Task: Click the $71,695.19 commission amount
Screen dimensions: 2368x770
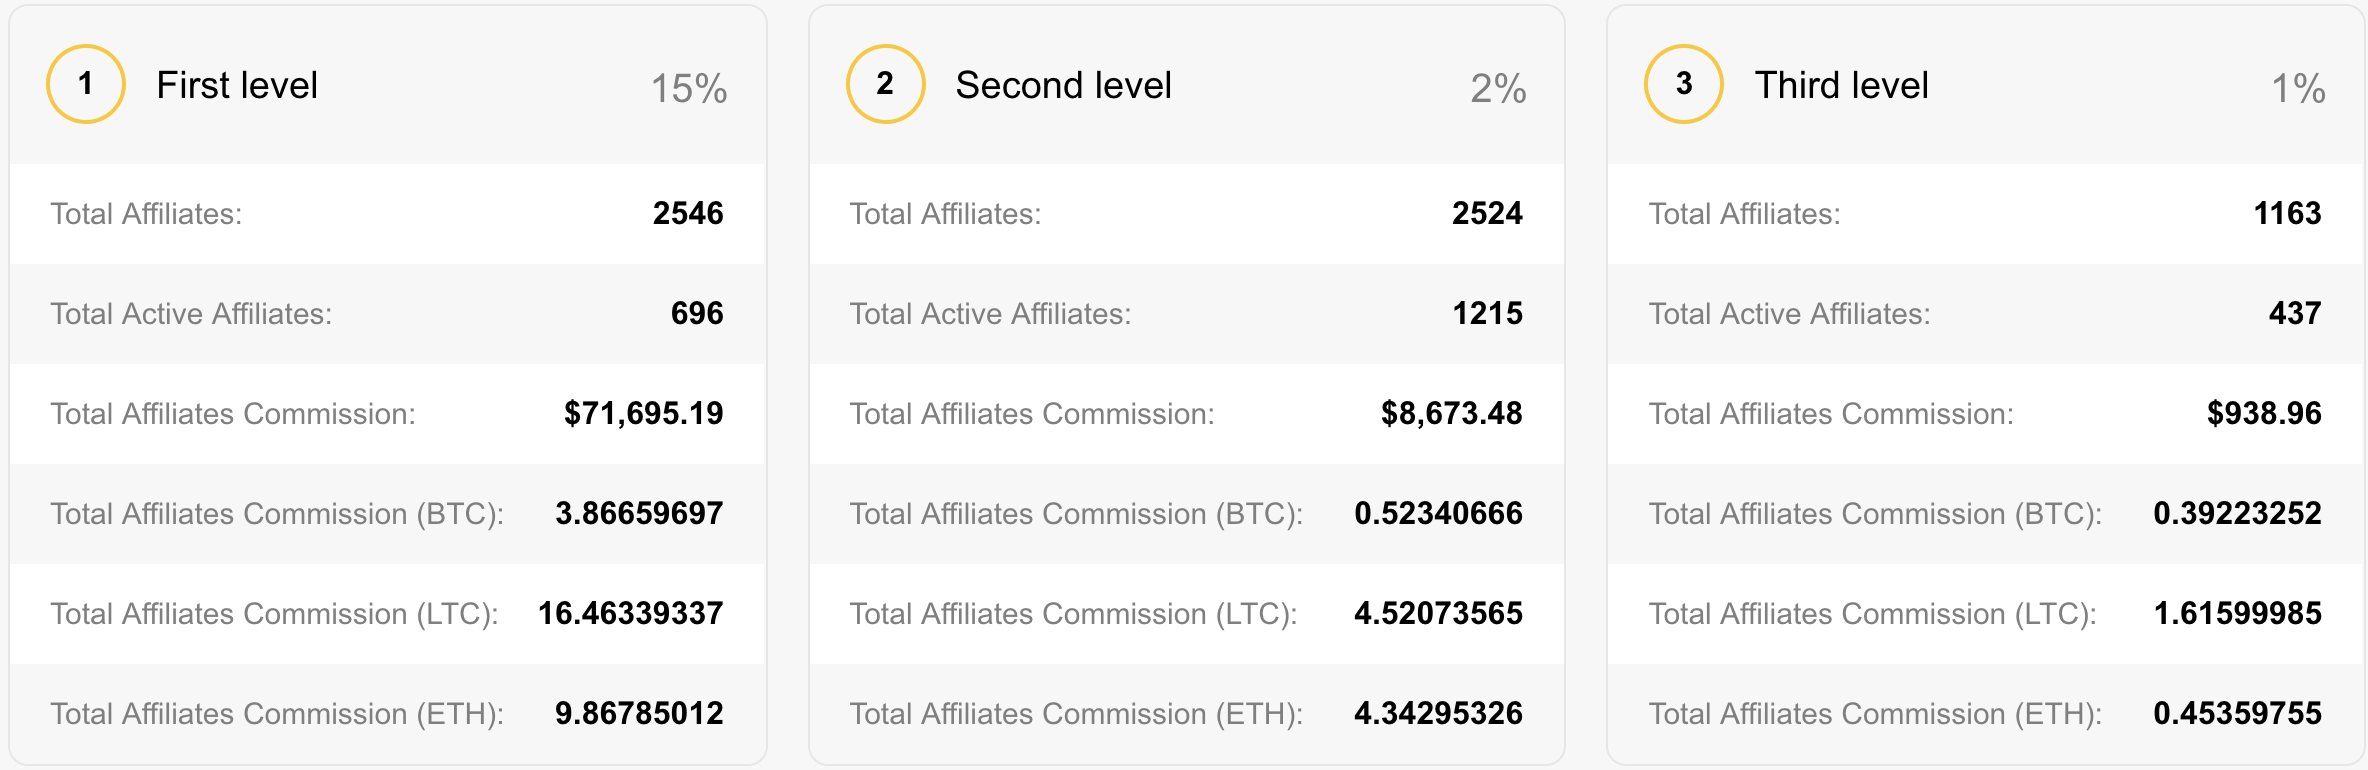Action: tap(643, 413)
